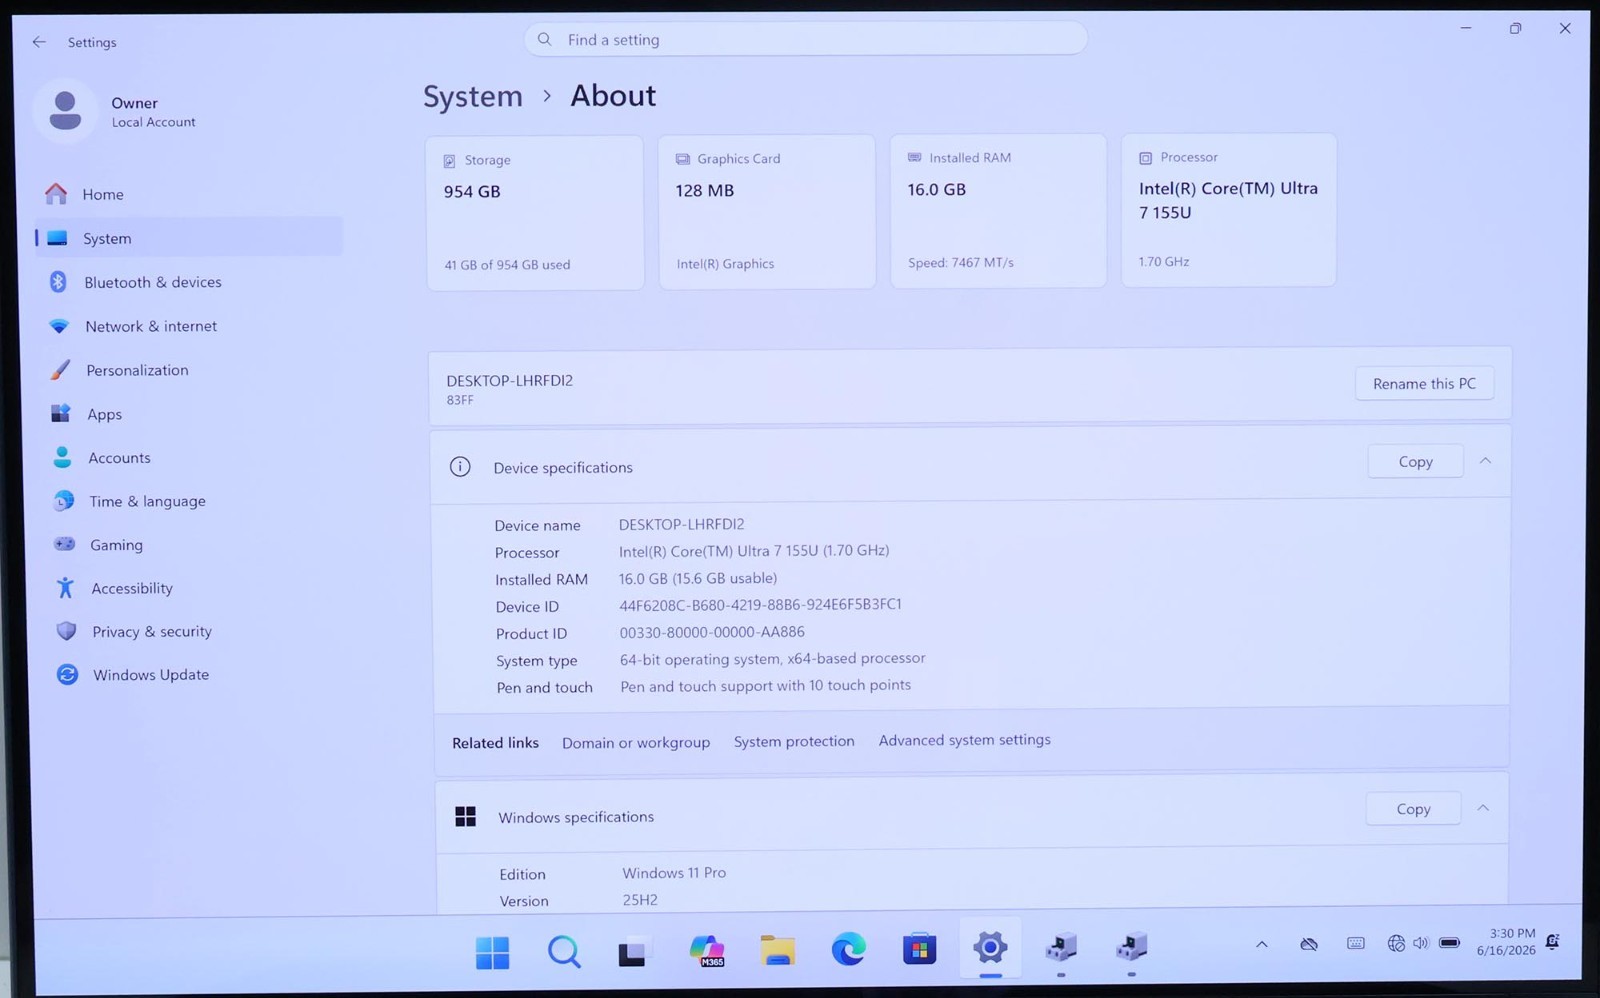Open the notification icon beside the clock
Screen dimensions: 1600x998
coord(1553,941)
